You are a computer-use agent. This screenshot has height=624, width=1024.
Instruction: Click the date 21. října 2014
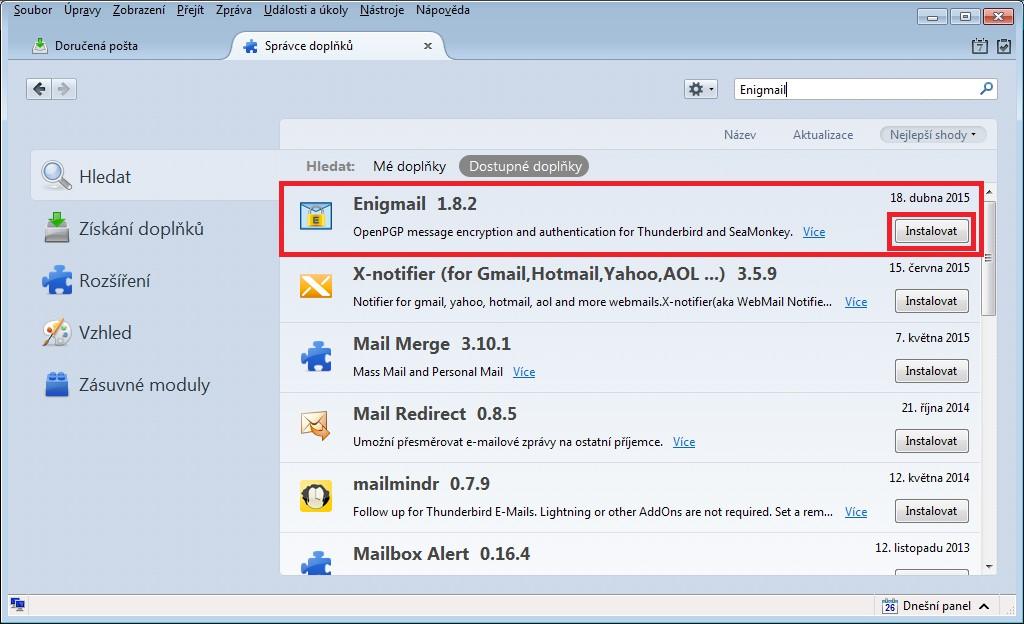[x=935, y=408]
